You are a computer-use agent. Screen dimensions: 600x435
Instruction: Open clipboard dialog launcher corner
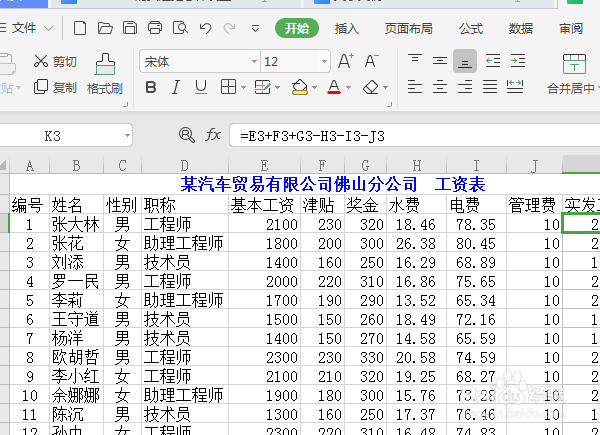click(126, 104)
